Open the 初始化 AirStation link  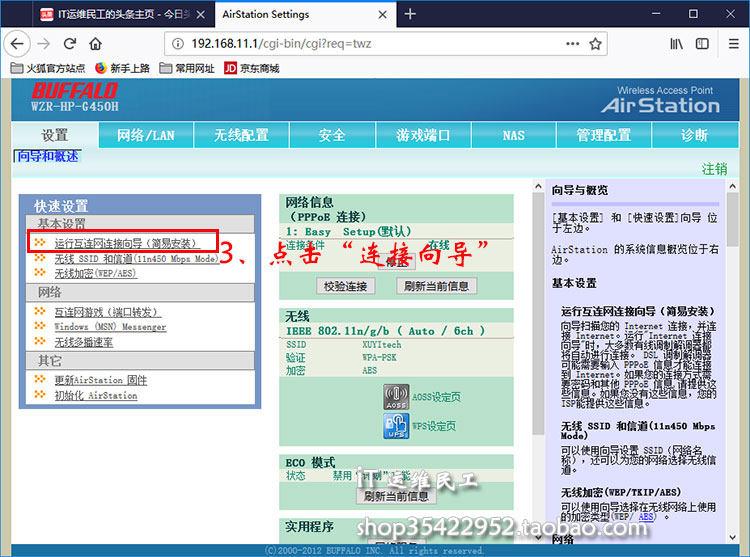click(96, 395)
